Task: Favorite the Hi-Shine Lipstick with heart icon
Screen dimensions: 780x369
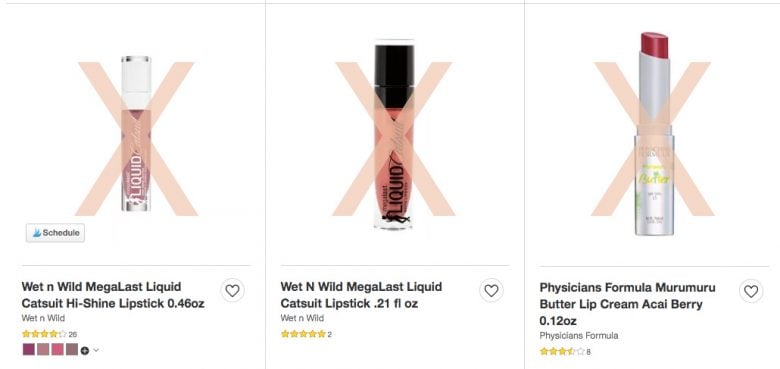Action: 232,290
